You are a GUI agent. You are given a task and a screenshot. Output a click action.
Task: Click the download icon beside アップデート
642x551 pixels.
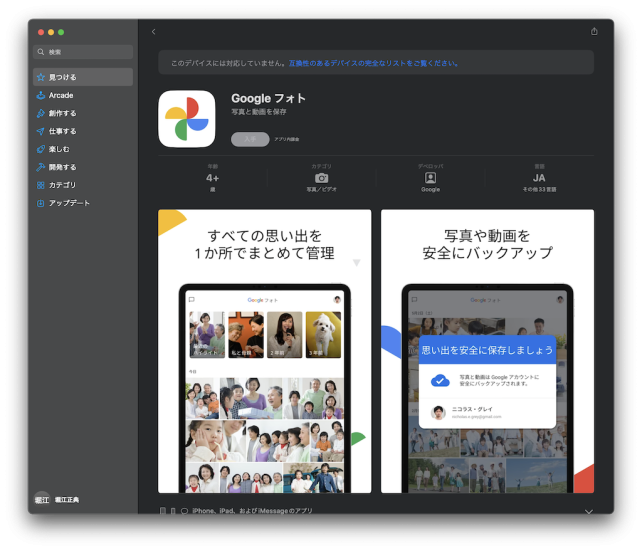[x=41, y=203]
